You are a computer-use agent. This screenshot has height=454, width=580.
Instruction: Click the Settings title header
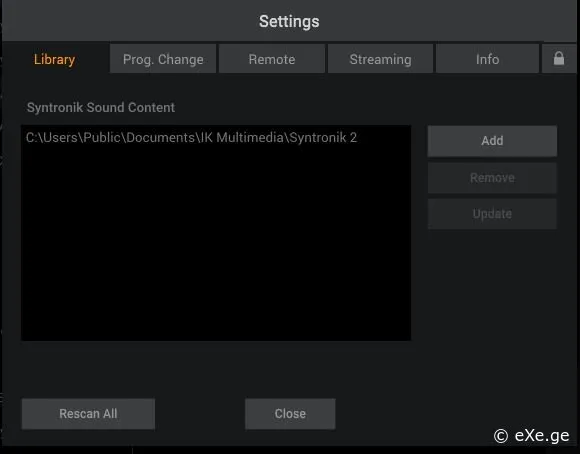coord(289,21)
